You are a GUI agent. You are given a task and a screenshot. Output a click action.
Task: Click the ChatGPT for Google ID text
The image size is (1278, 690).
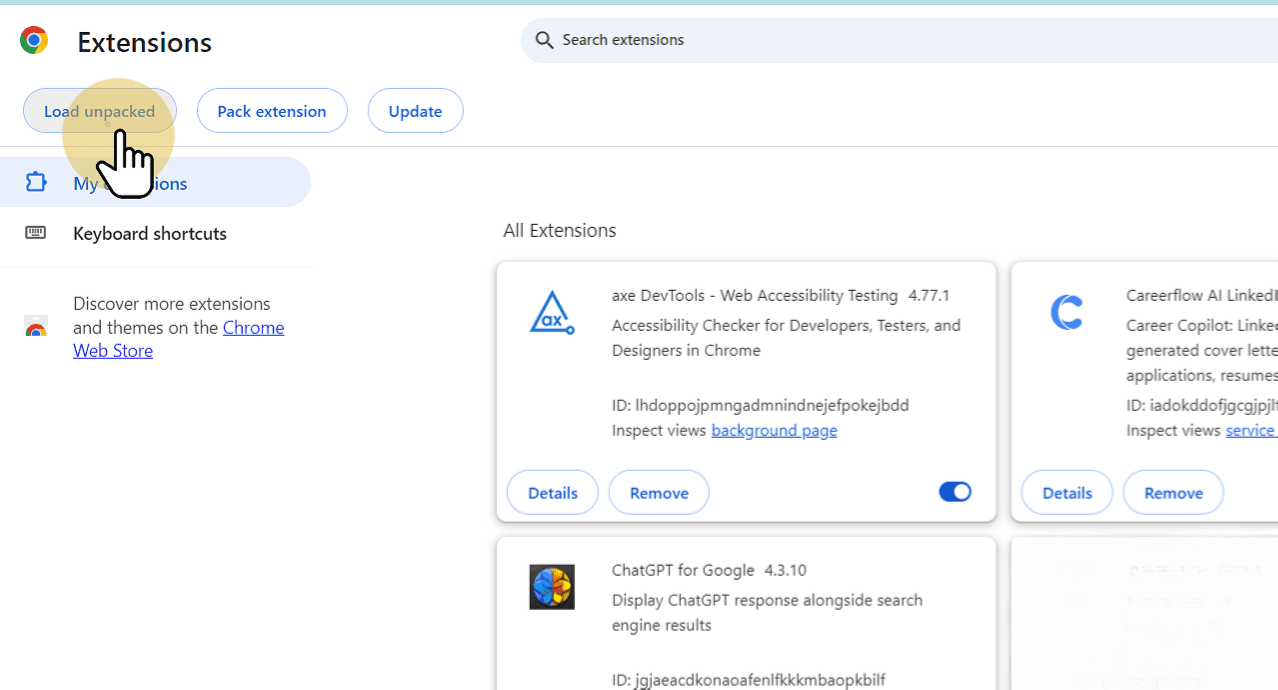pos(748,680)
